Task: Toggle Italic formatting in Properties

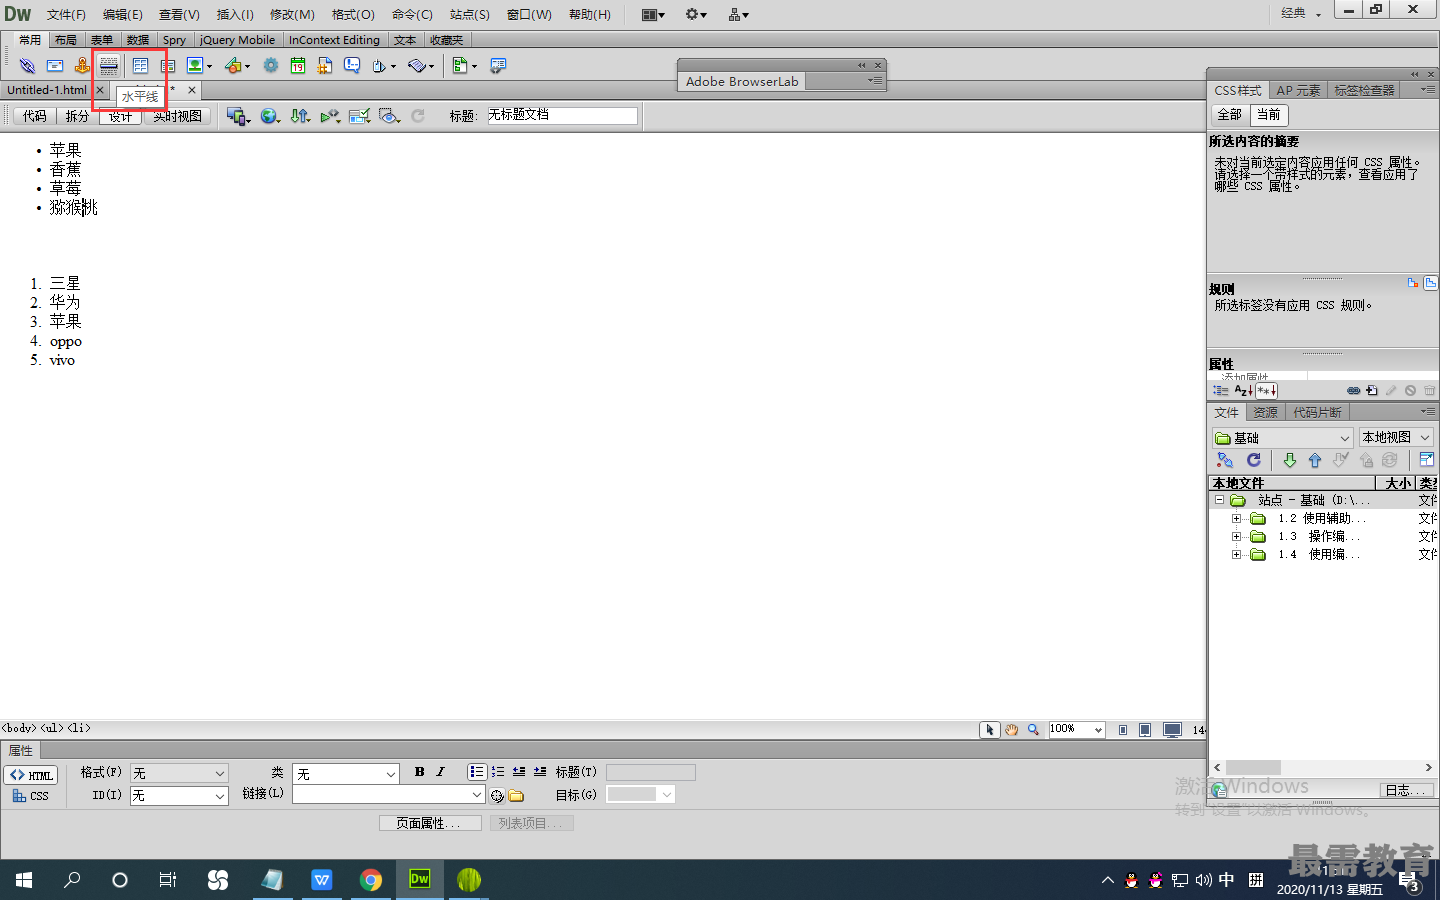Action: [440, 772]
